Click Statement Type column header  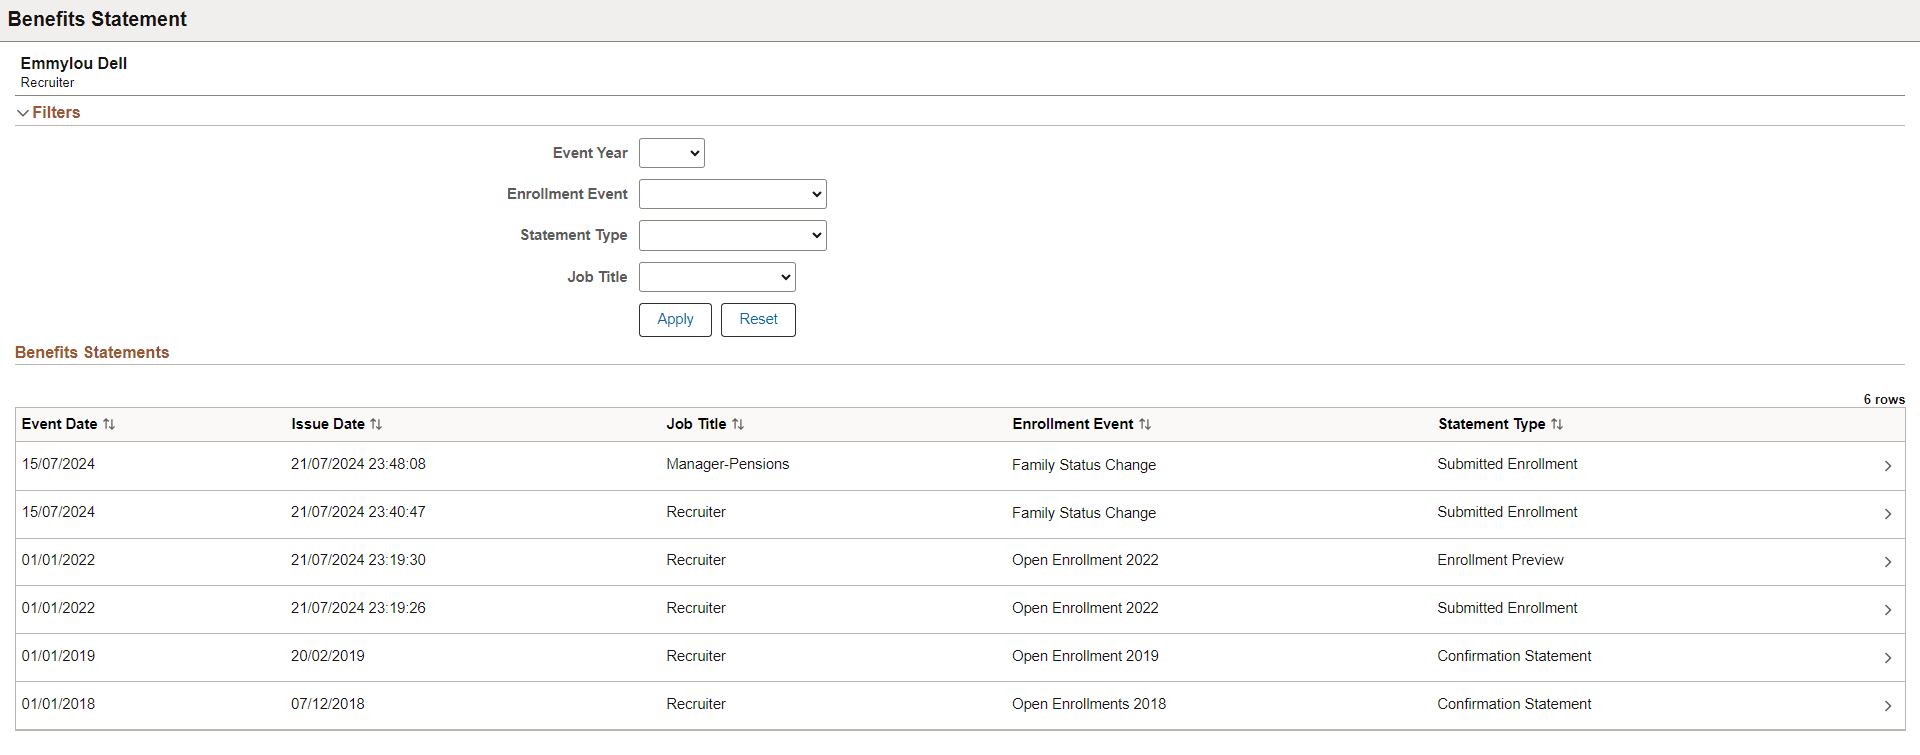[1492, 424]
